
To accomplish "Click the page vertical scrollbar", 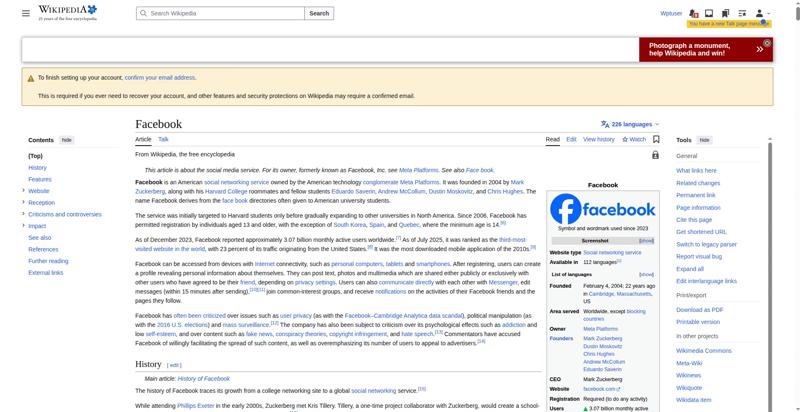I will tap(797, 12).
